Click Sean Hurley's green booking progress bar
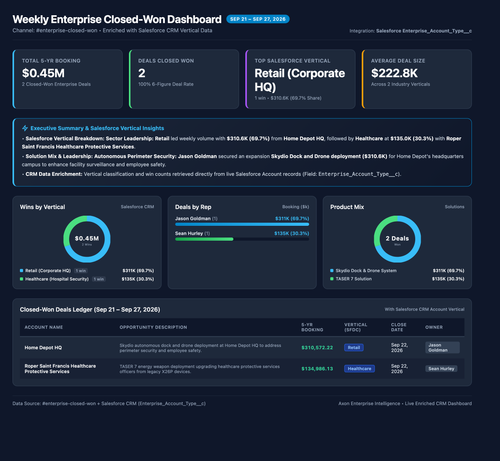This screenshot has height=461, width=500. click(x=204, y=239)
